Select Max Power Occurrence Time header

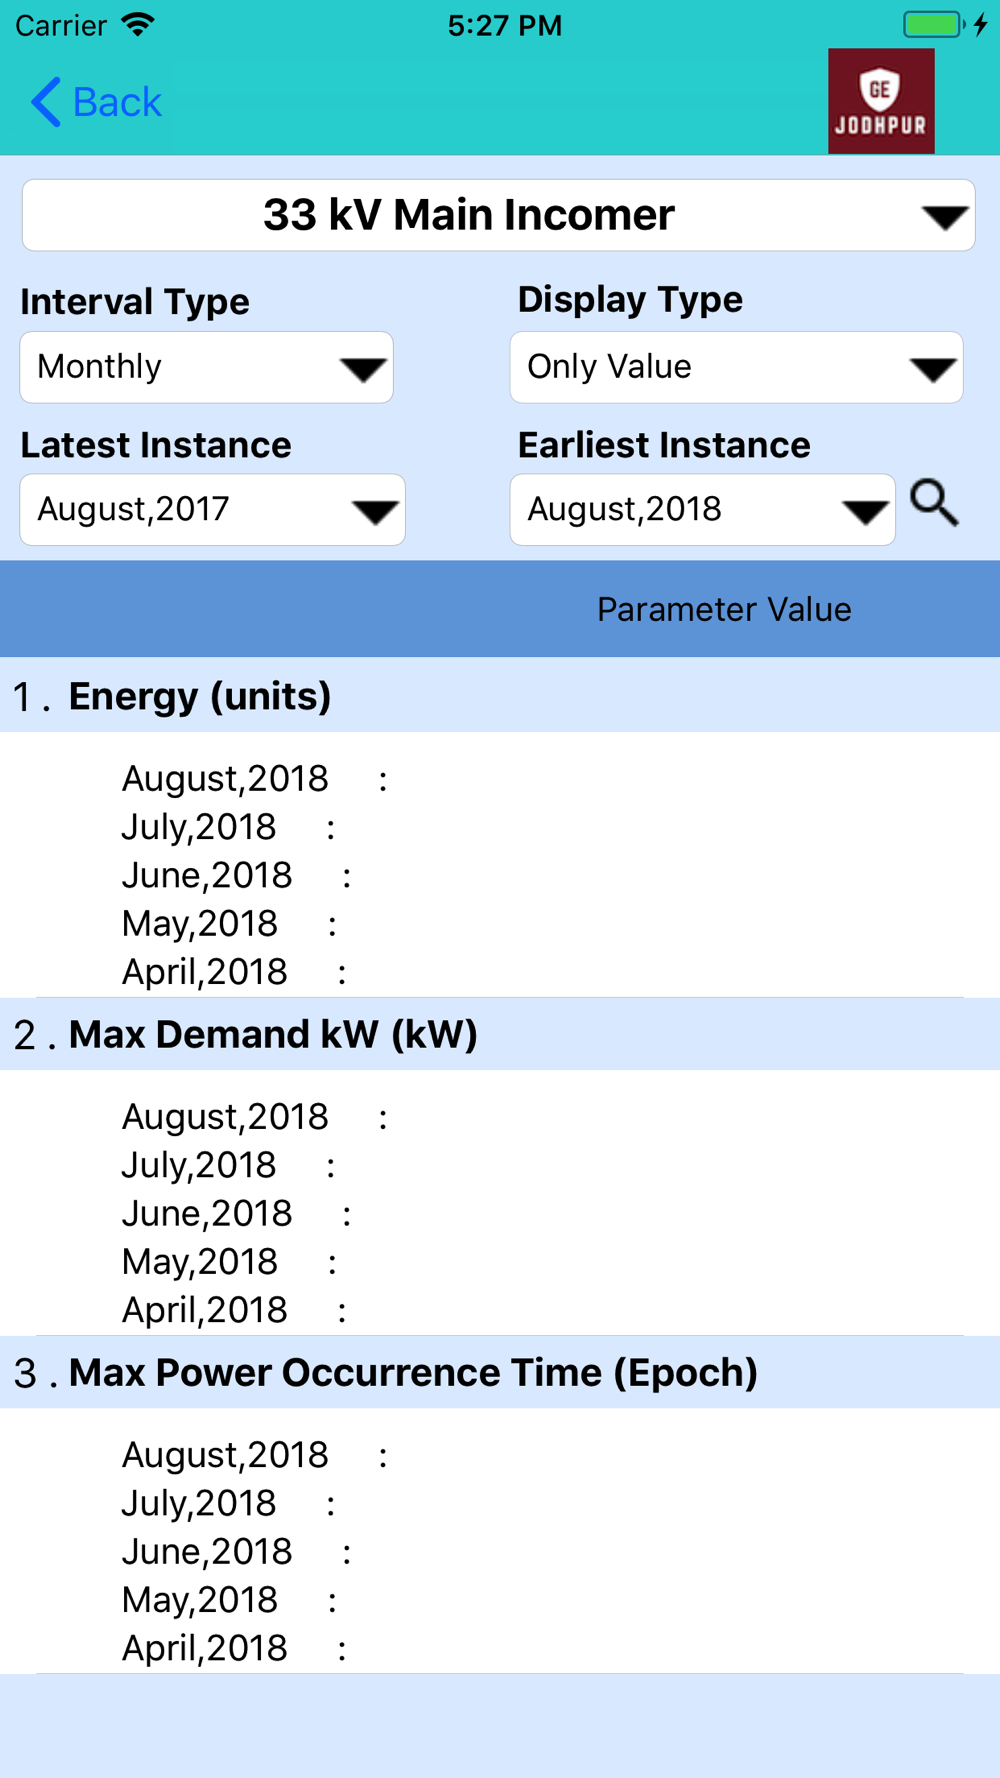[500, 1372]
